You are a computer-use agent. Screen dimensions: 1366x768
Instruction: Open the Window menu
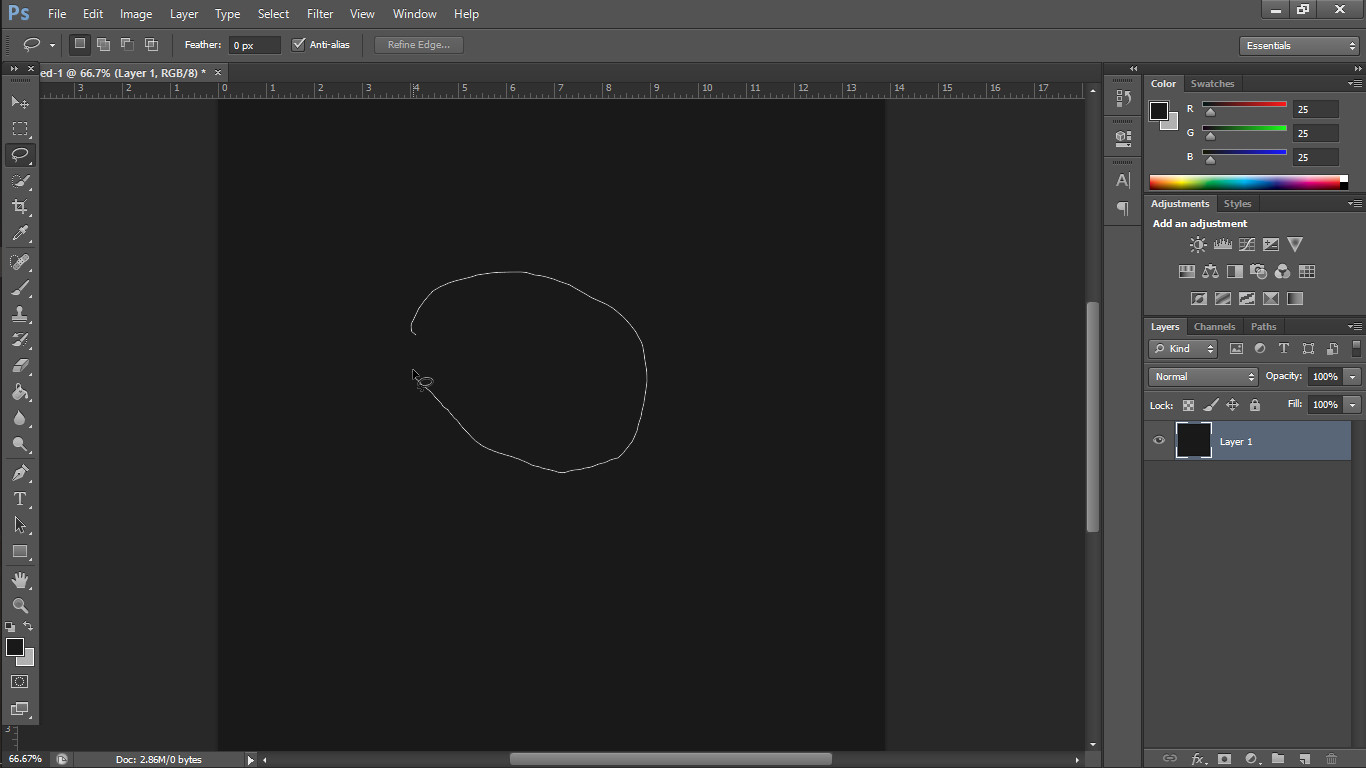414,14
